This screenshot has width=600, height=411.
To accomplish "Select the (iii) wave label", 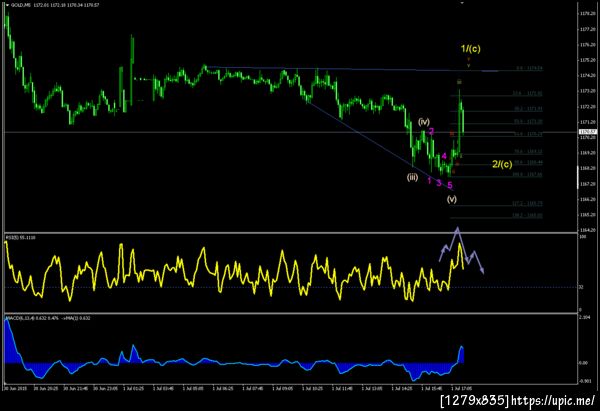I will (x=412, y=177).
